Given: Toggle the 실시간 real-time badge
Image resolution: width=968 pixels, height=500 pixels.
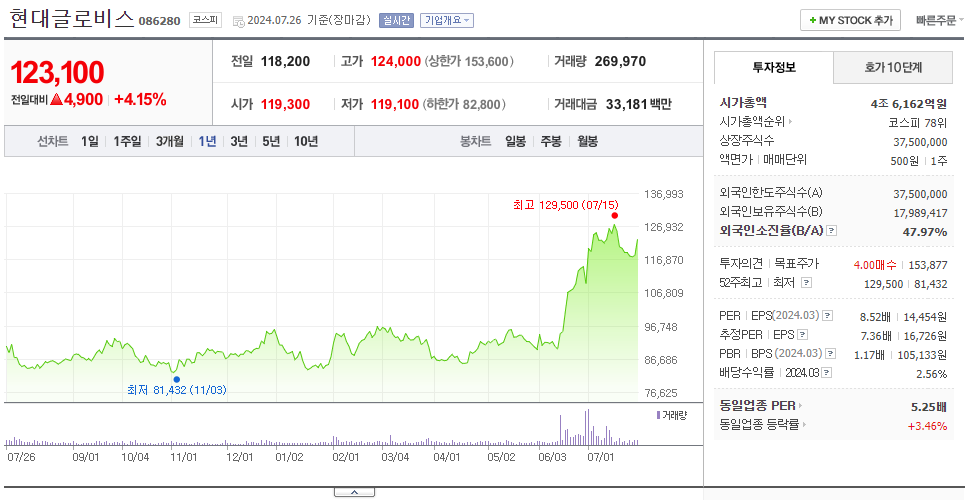Looking at the screenshot, I should pyautogui.click(x=396, y=20).
